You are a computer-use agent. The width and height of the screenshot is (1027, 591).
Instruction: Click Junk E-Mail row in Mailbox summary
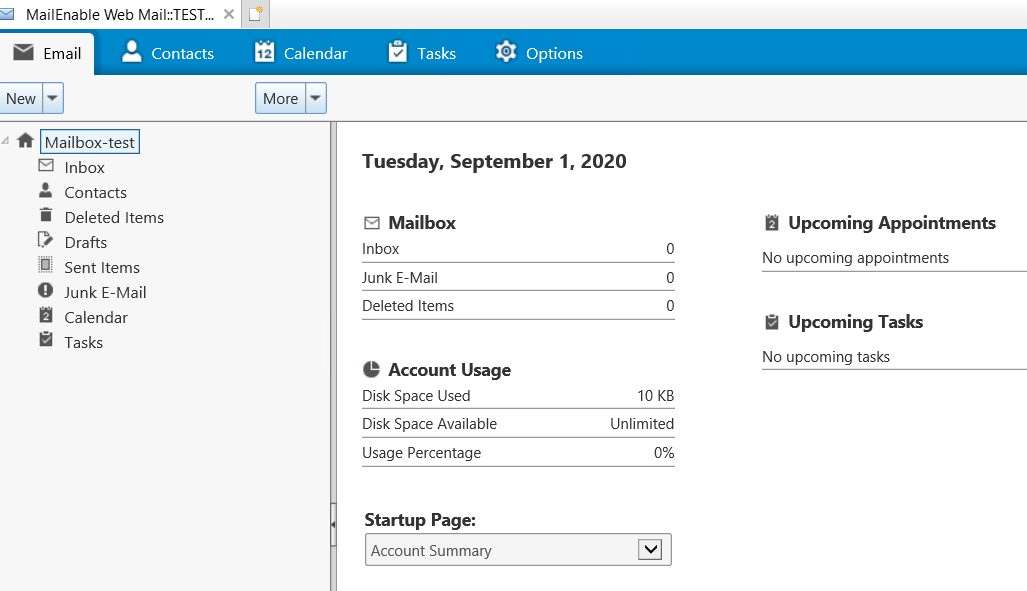(518, 278)
